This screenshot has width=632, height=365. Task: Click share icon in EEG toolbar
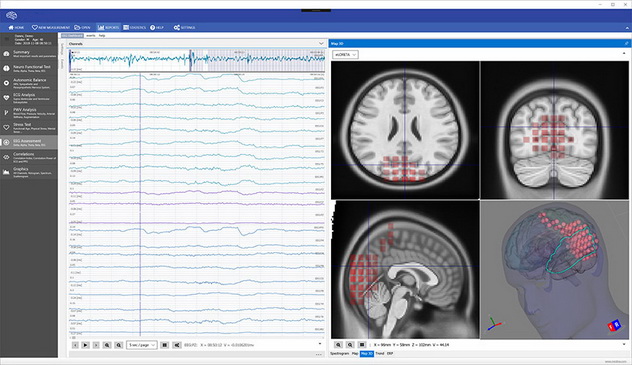coord(177,345)
